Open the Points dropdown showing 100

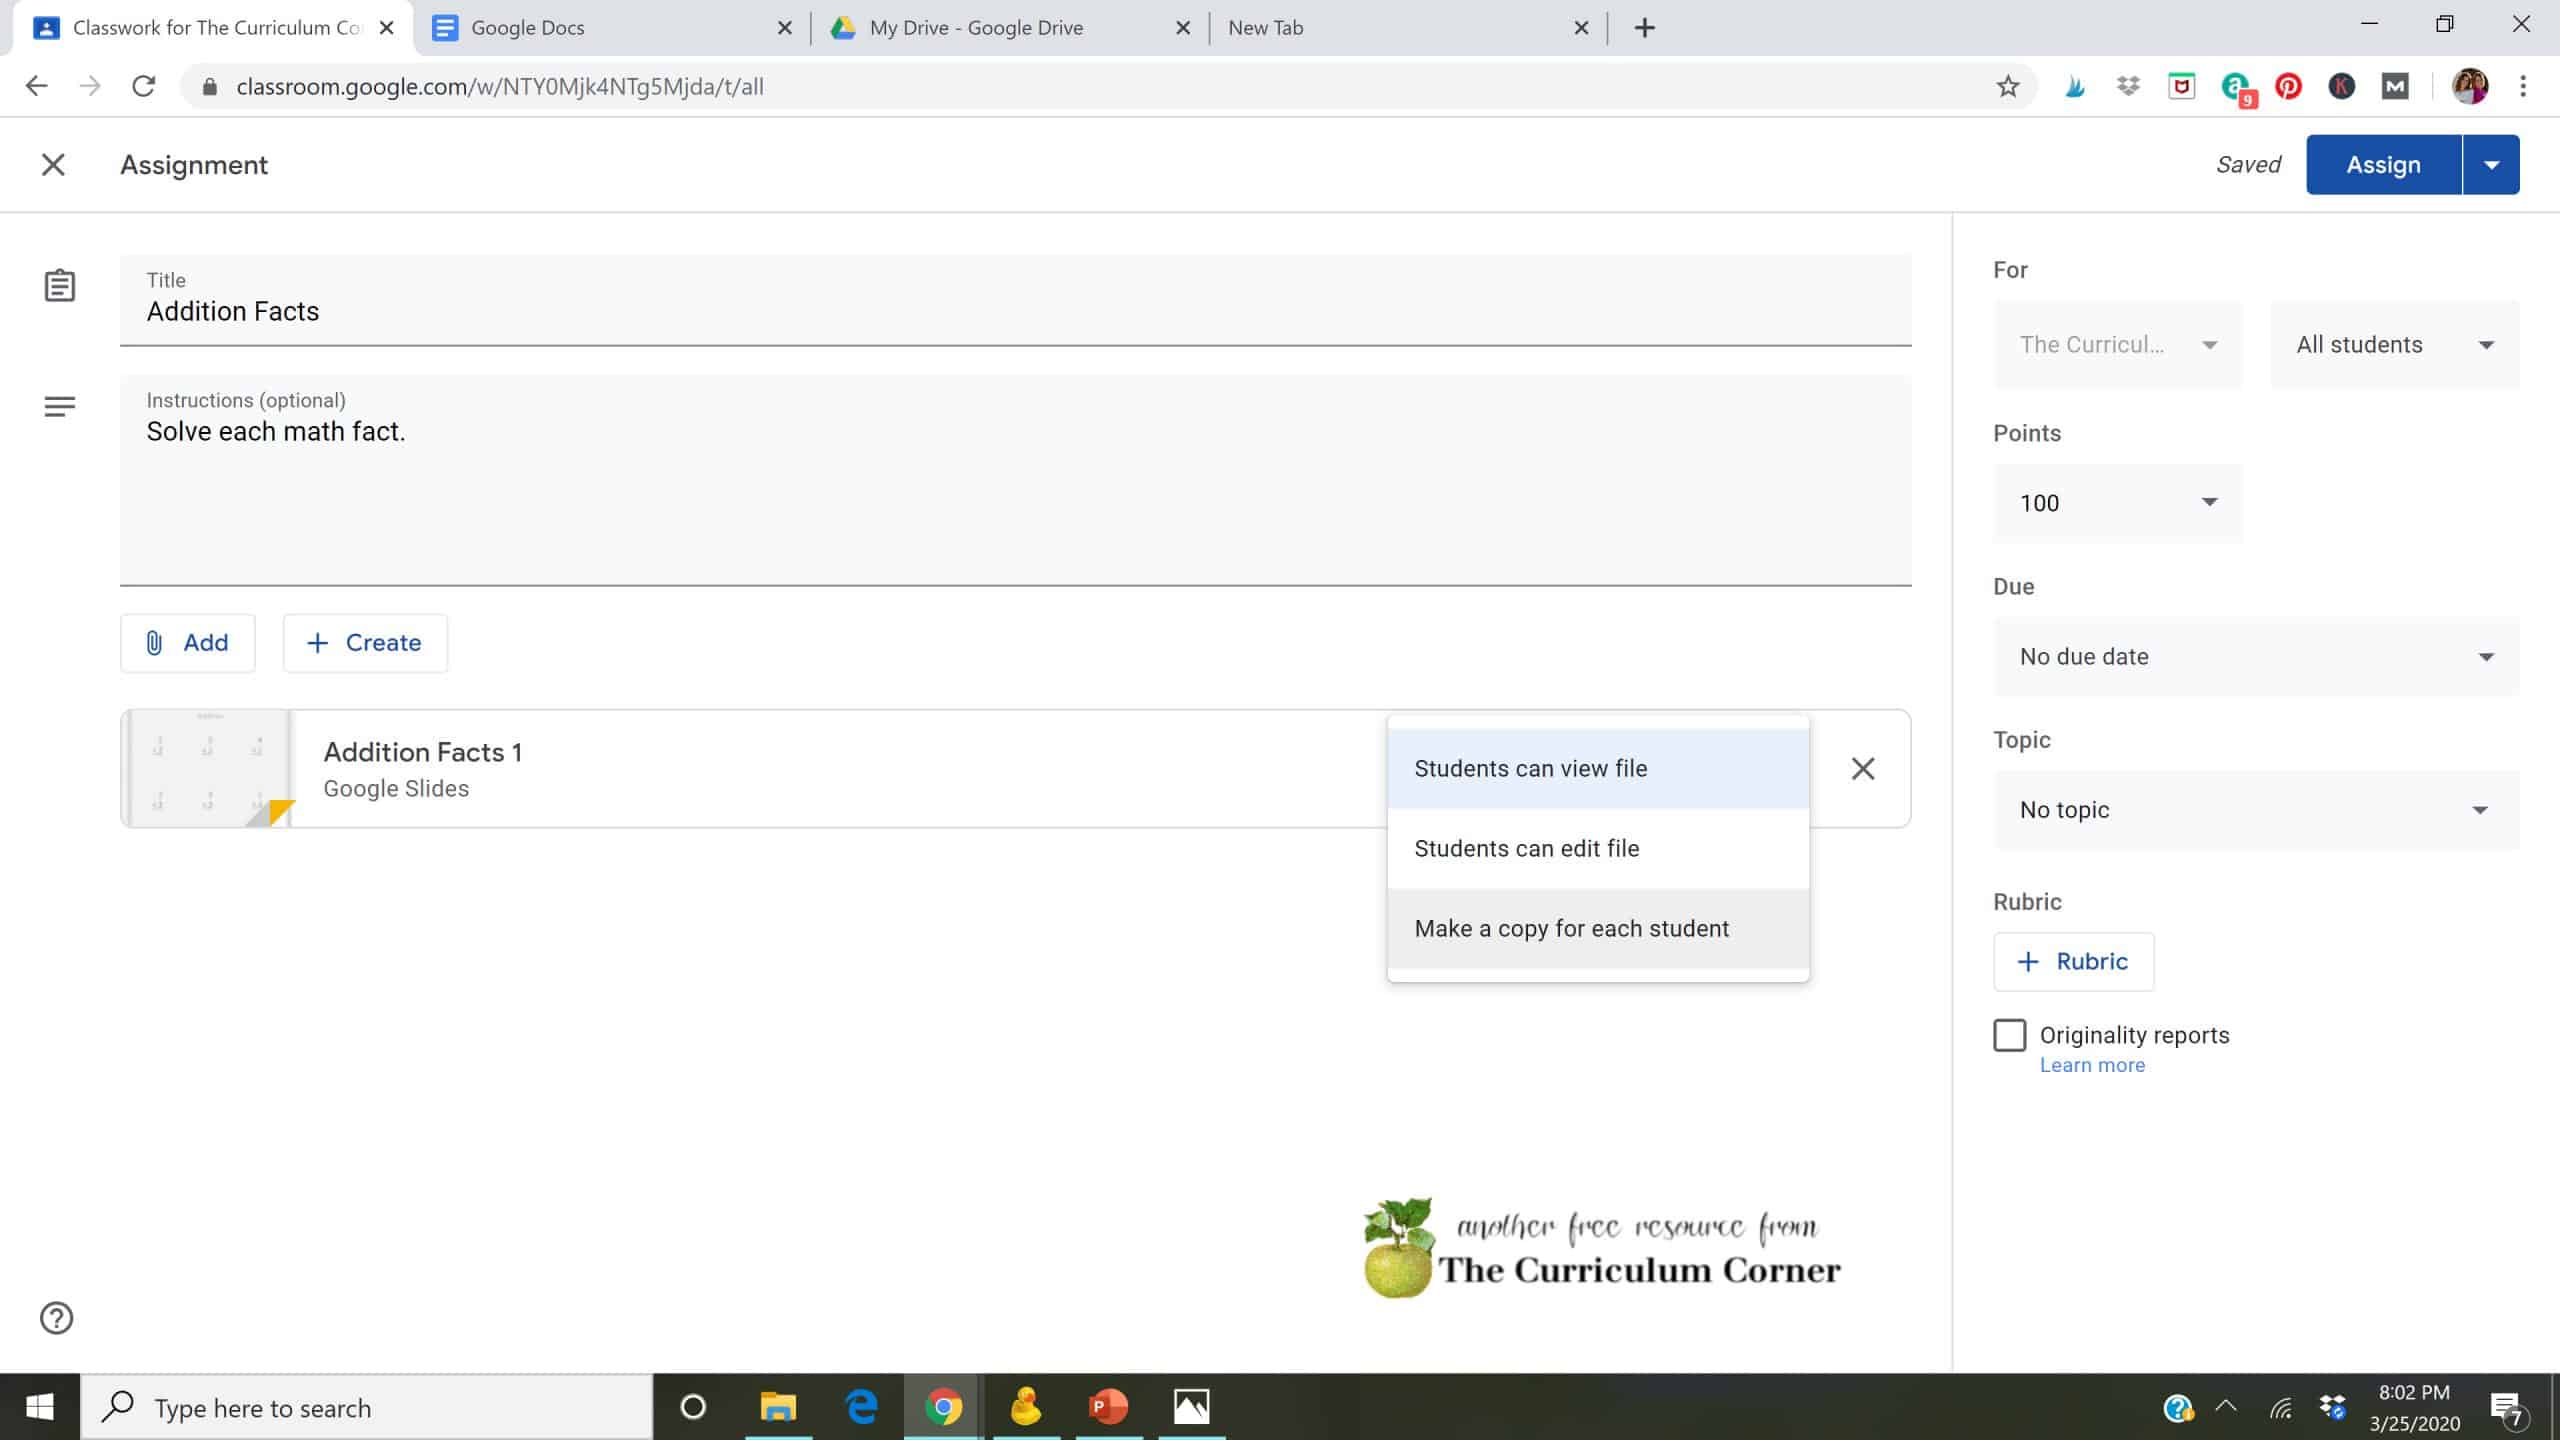(2117, 502)
